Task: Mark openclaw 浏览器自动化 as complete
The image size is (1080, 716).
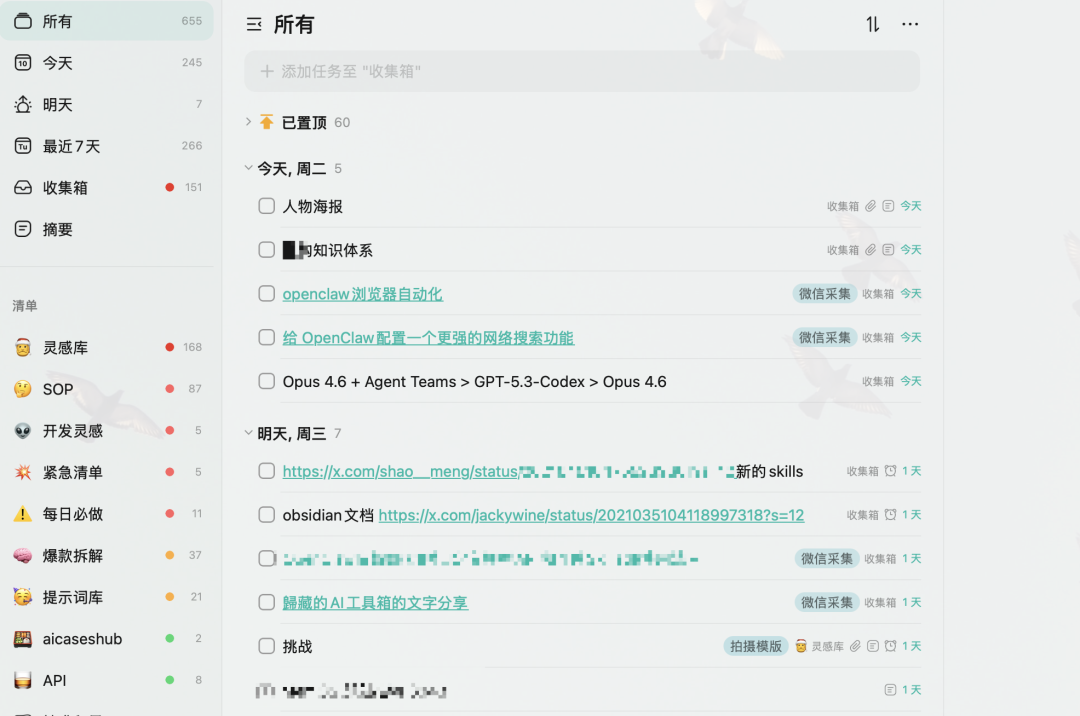Action: click(x=266, y=293)
